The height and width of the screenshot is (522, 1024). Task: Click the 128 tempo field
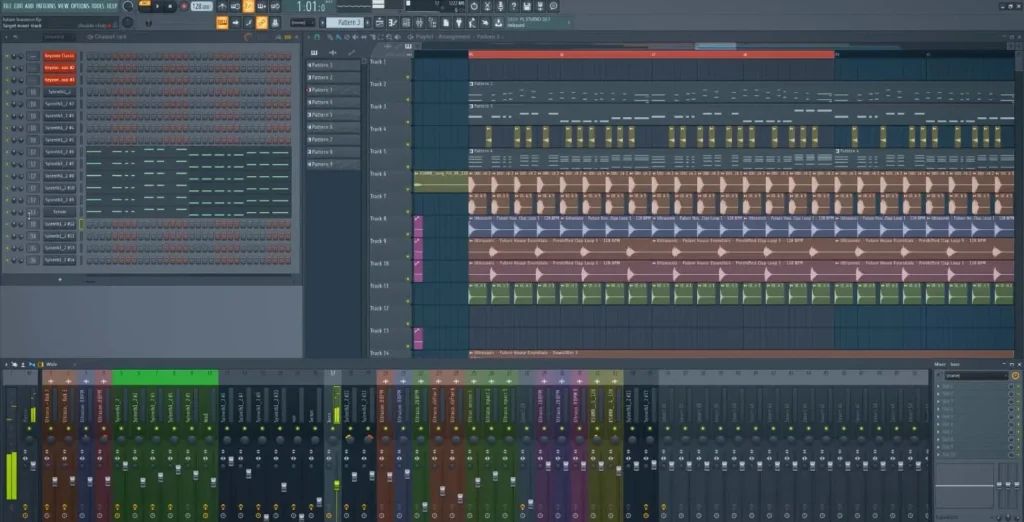tap(202, 6)
